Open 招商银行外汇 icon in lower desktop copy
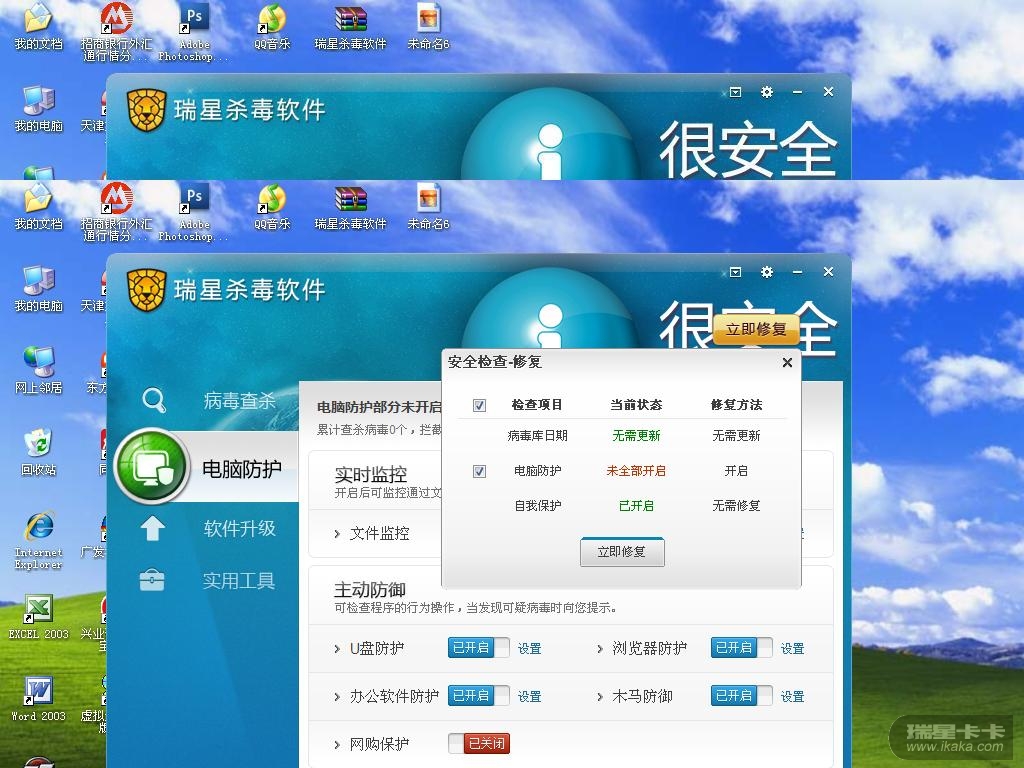 (116, 212)
